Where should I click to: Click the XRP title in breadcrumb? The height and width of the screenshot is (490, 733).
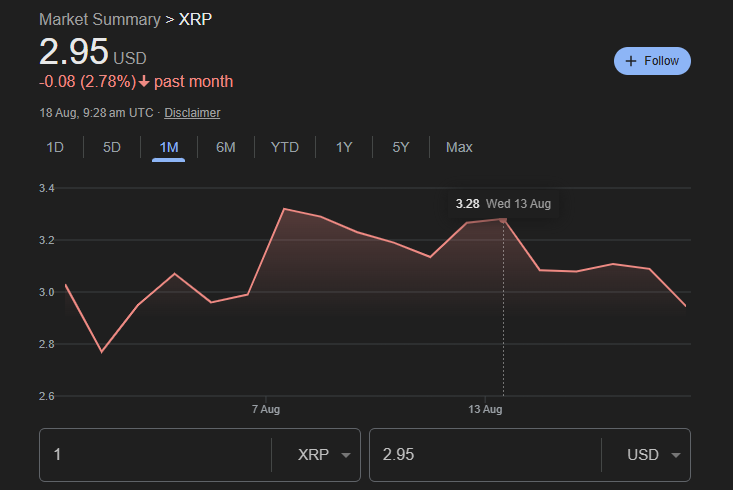(x=195, y=19)
